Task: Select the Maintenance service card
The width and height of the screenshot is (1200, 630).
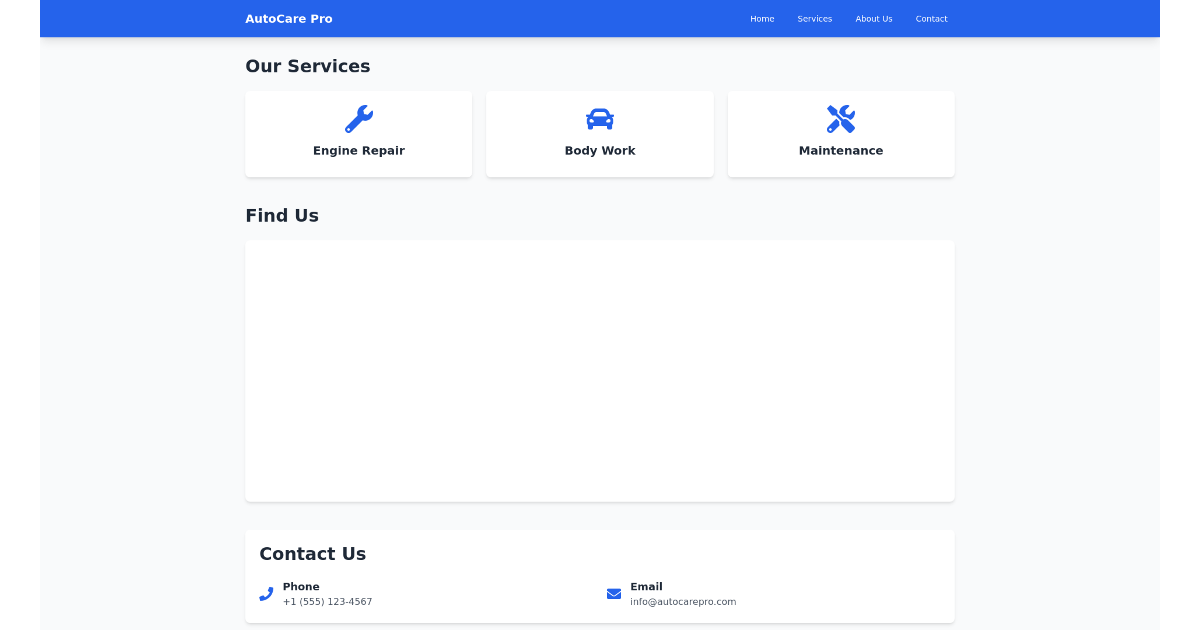Action: tap(840, 133)
